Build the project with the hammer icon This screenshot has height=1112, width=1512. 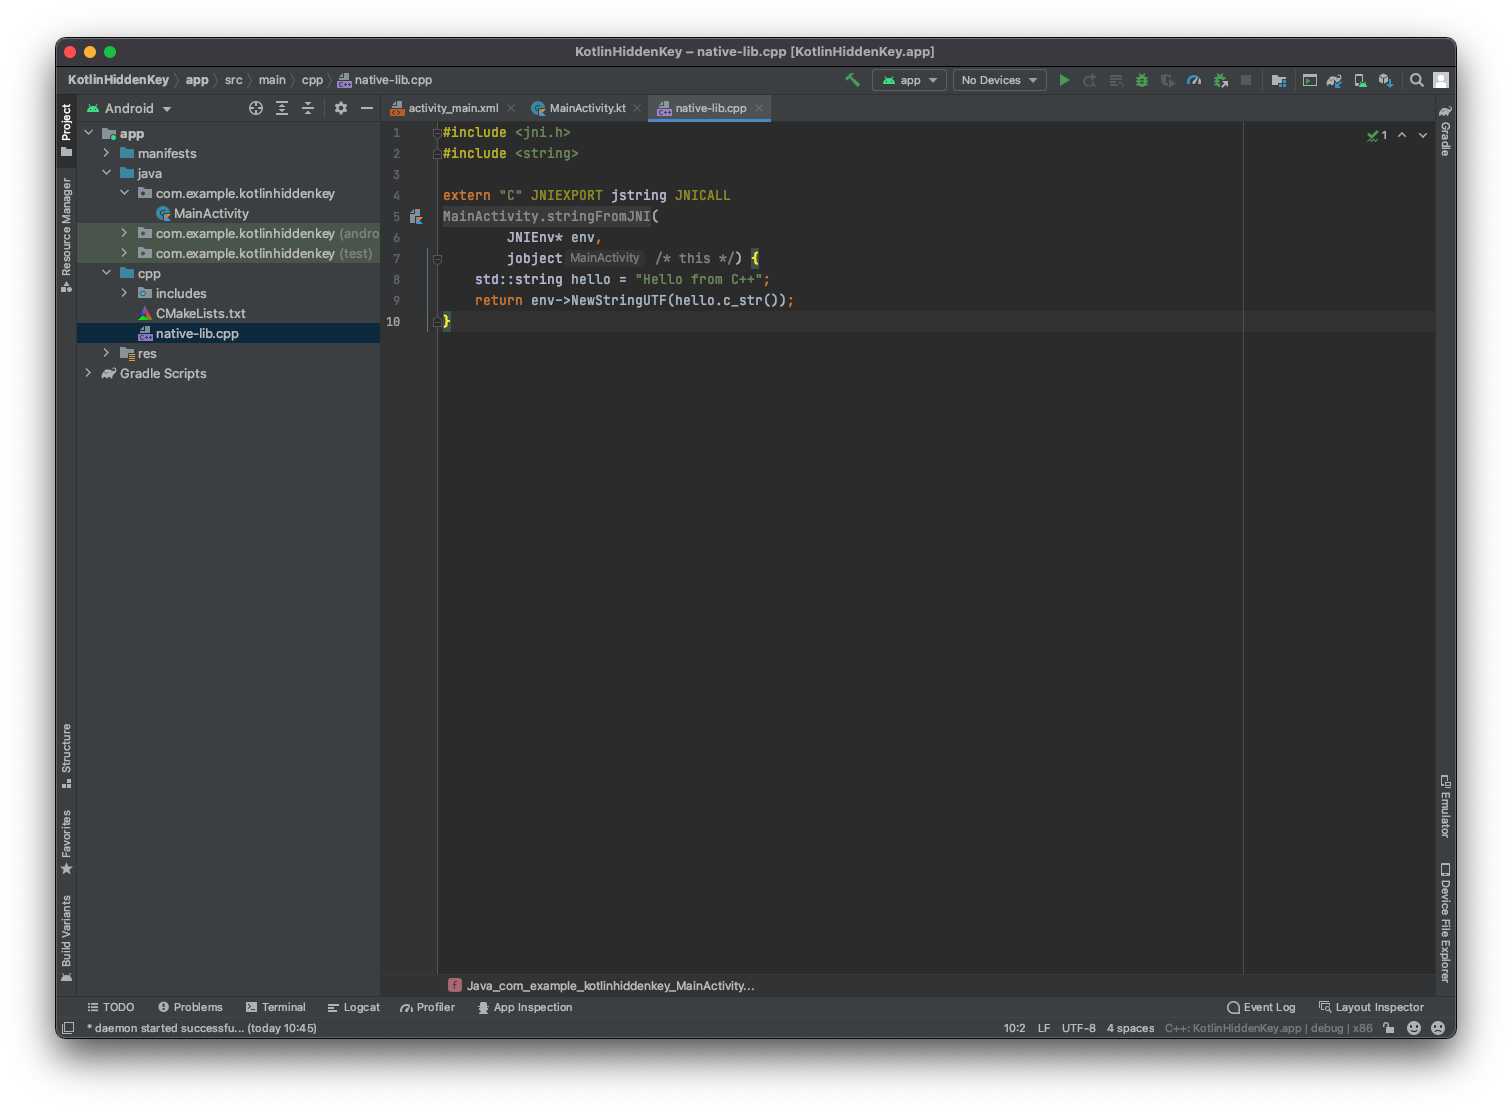pos(852,80)
